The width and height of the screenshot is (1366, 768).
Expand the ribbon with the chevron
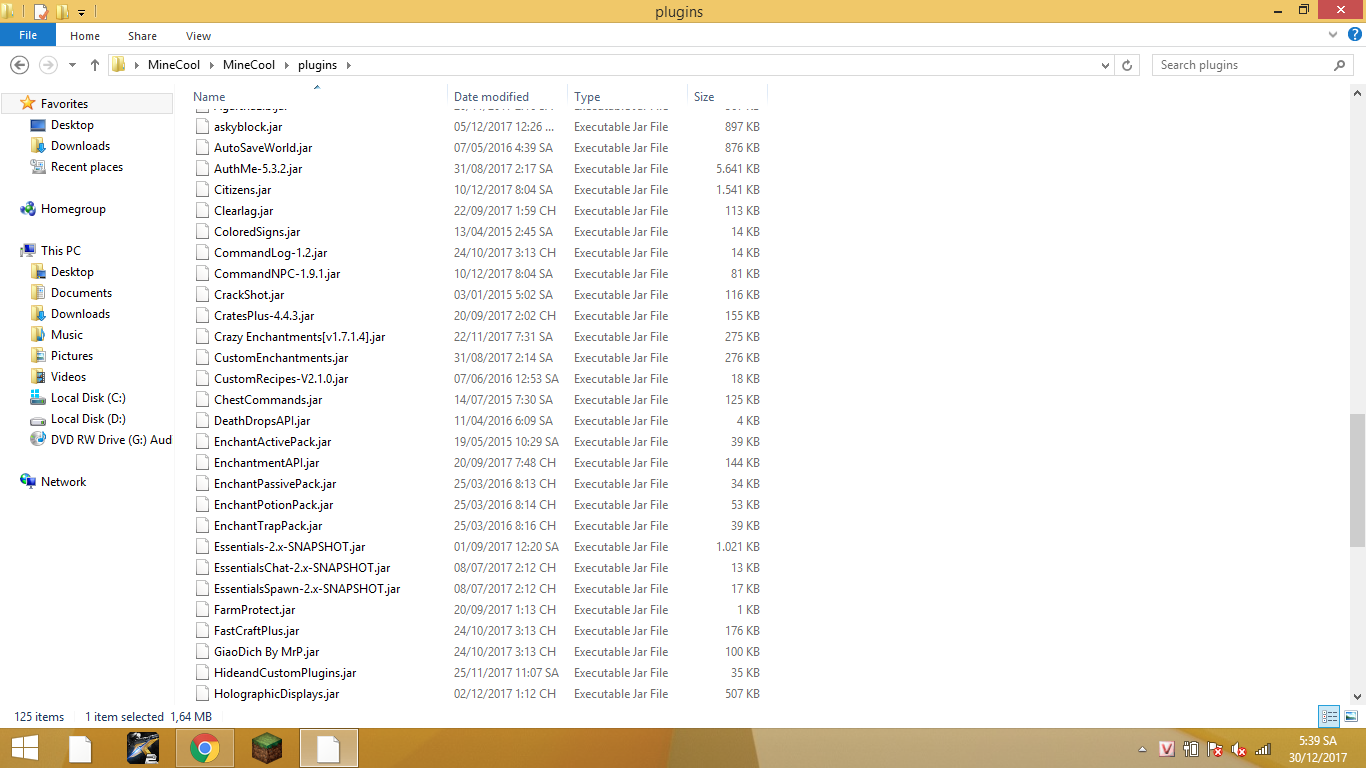click(1332, 35)
